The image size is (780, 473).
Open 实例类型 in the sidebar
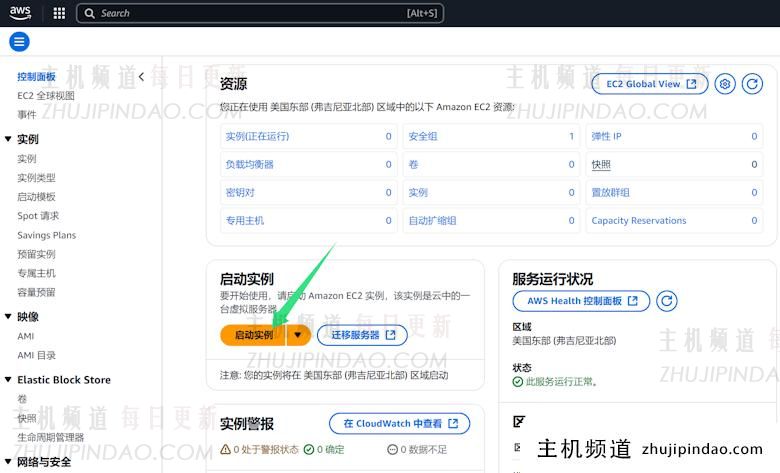pos(36,178)
